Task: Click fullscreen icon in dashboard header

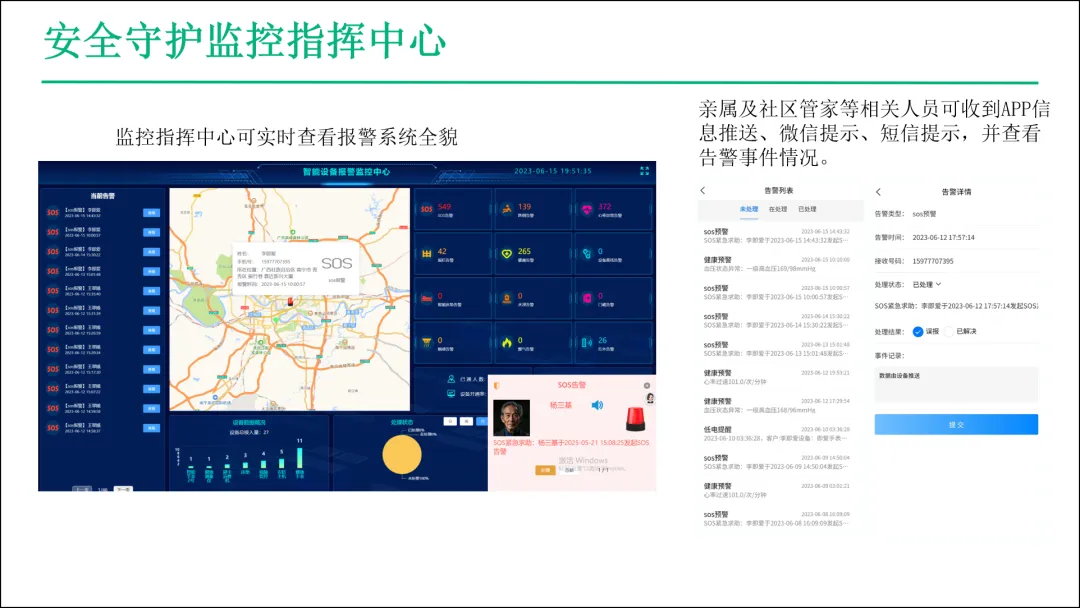Action: pos(644,171)
